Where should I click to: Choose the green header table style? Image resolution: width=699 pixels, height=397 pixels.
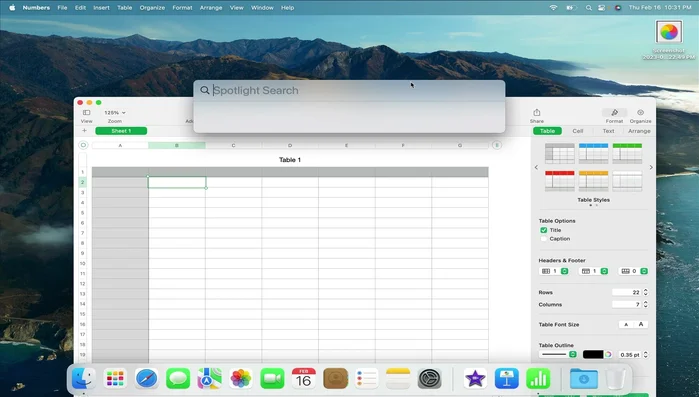click(627, 153)
